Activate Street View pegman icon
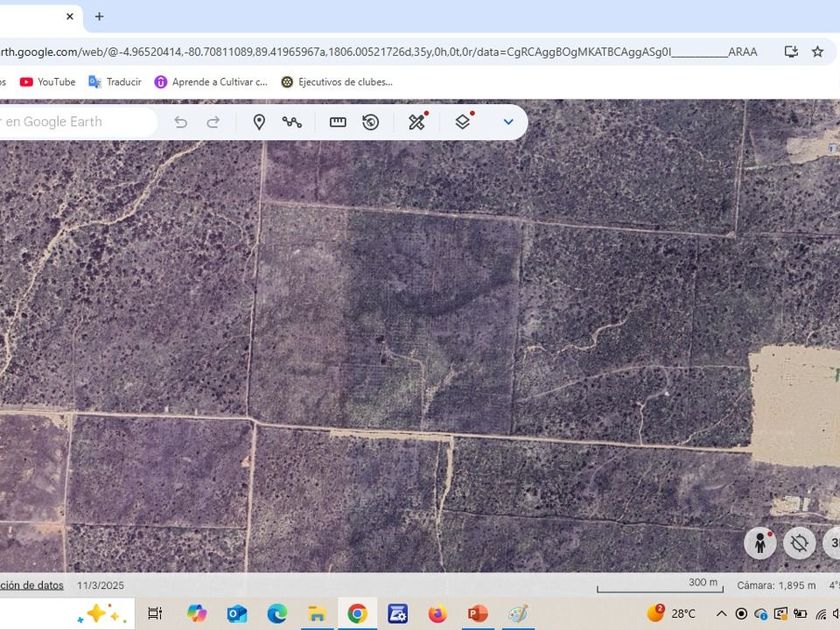 (x=761, y=543)
